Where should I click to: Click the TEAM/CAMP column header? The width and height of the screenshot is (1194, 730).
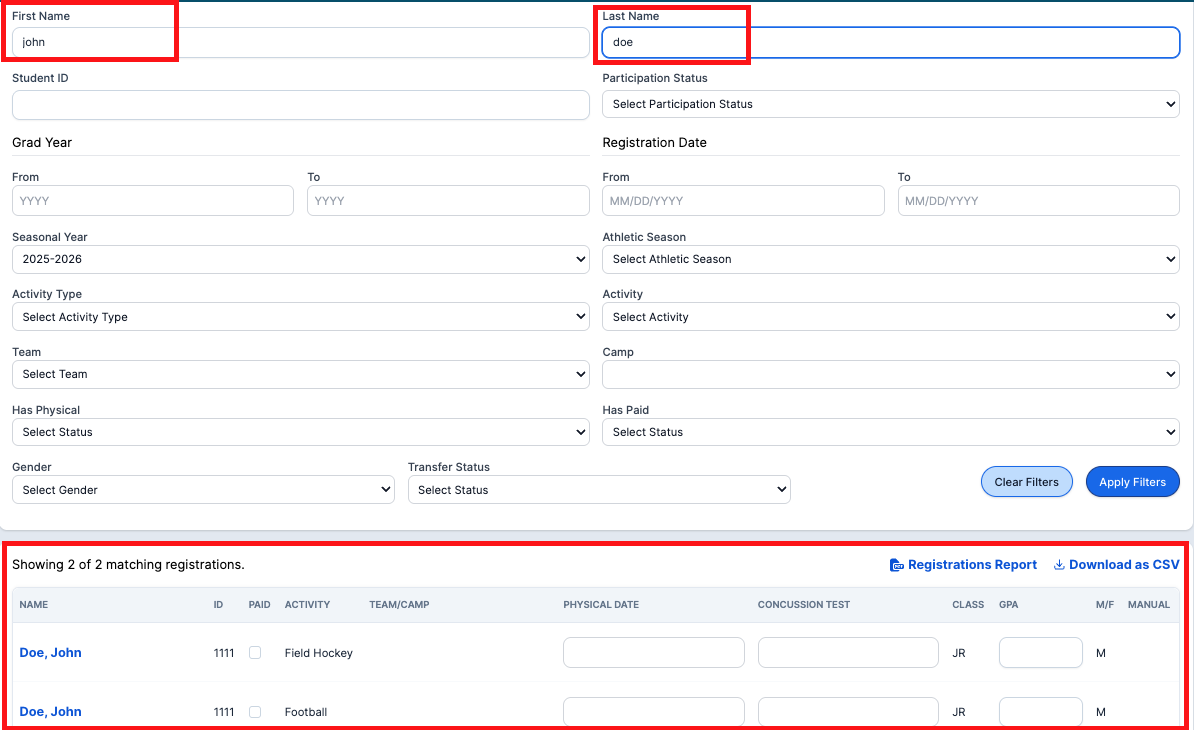(399, 604)
